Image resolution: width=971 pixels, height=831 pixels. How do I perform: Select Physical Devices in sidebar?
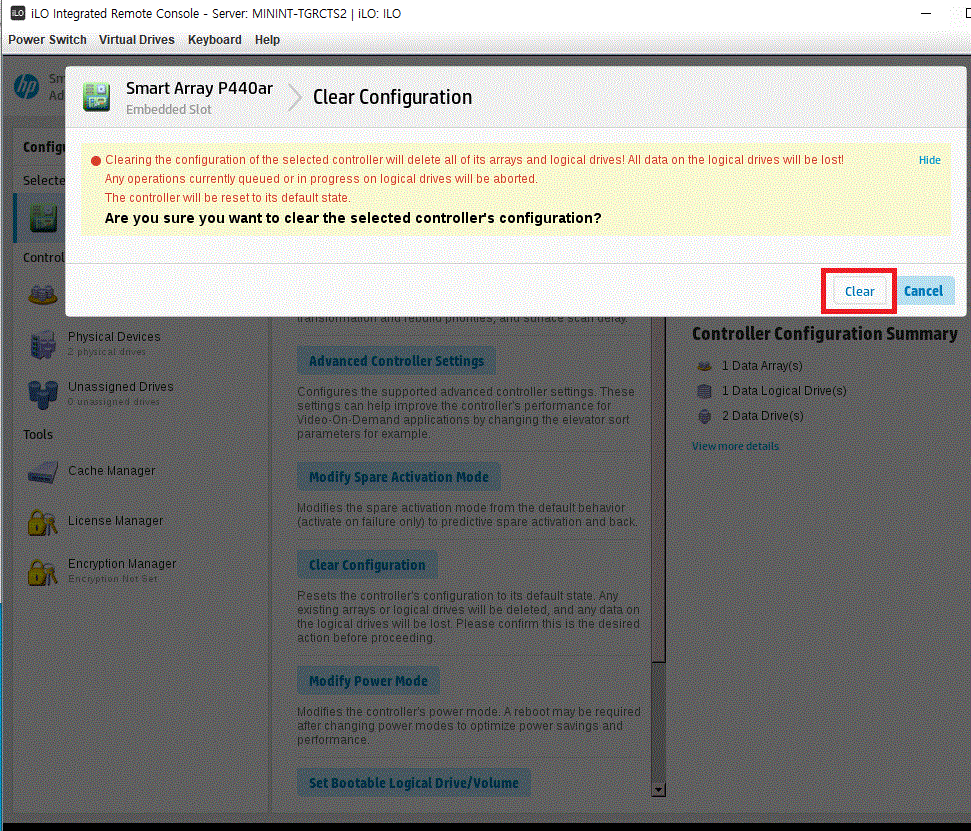point(114,337)
